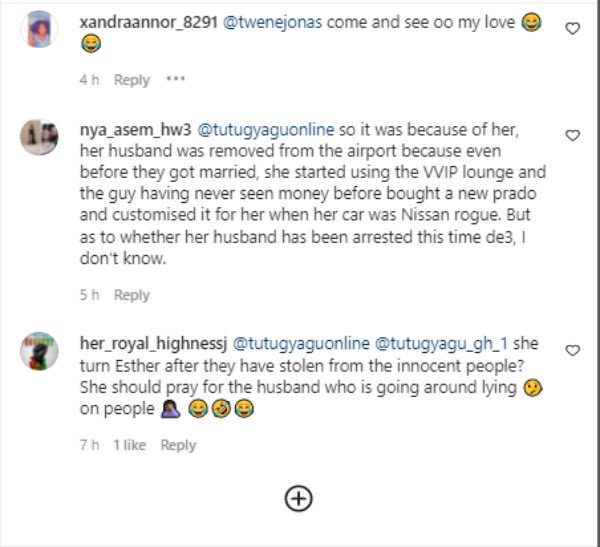This screenshot has width=600, height=547.
Task: Like xandraannor_8291's comment with heart icon
Action: (x=572, y=29)
